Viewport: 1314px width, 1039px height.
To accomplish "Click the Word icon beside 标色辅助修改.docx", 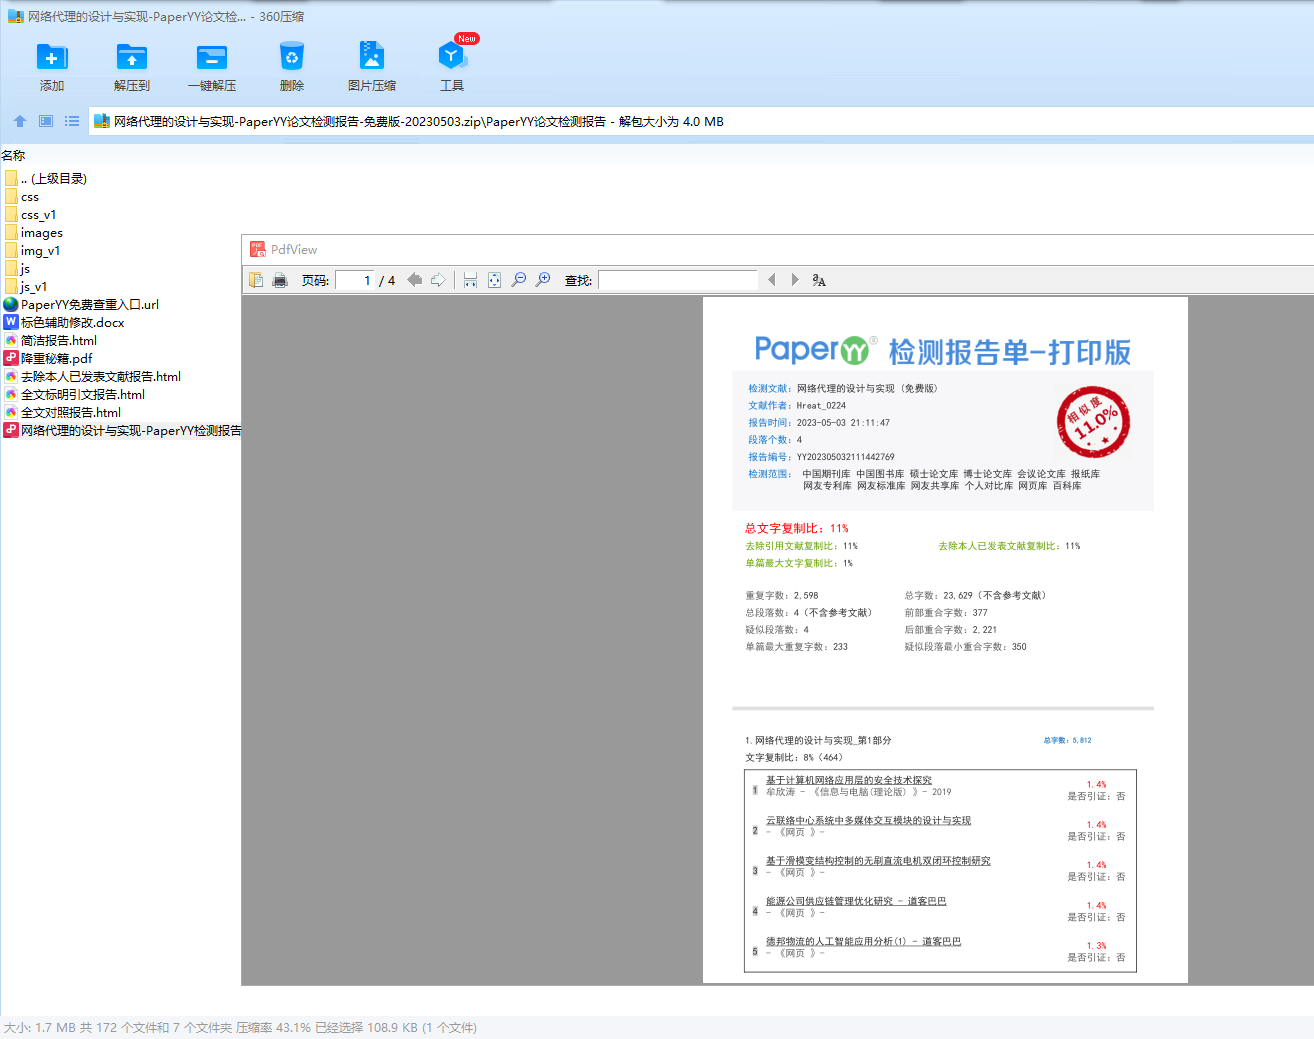I will point(11,322).
